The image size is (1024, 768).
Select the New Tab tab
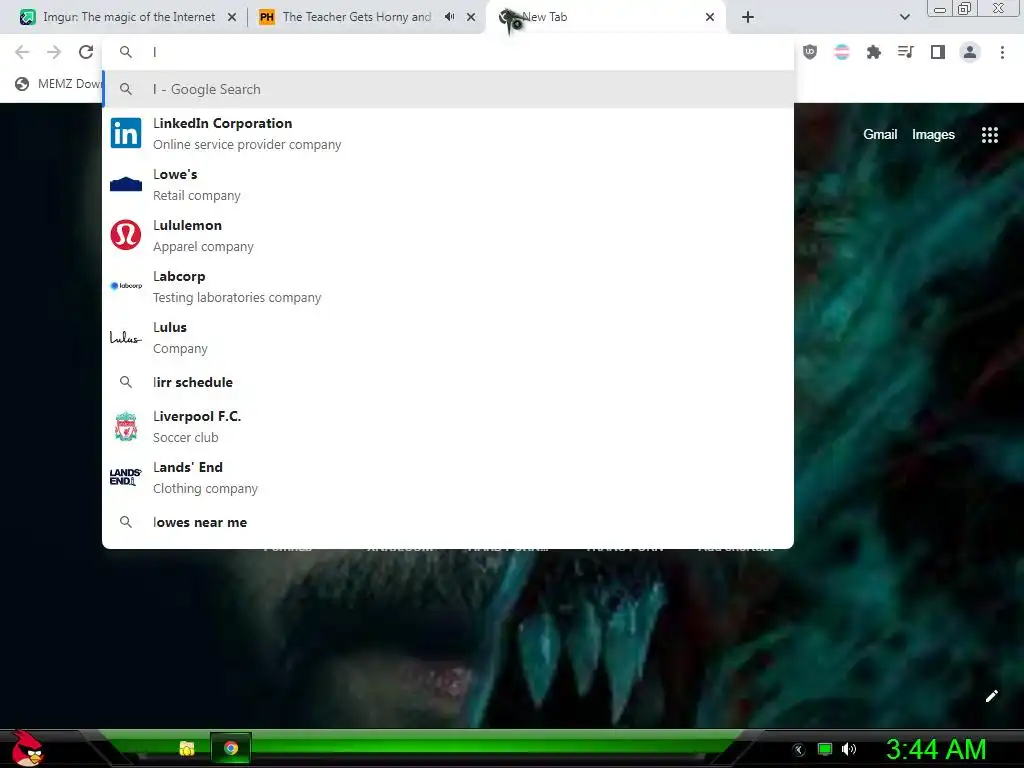(x=604, y=17)
